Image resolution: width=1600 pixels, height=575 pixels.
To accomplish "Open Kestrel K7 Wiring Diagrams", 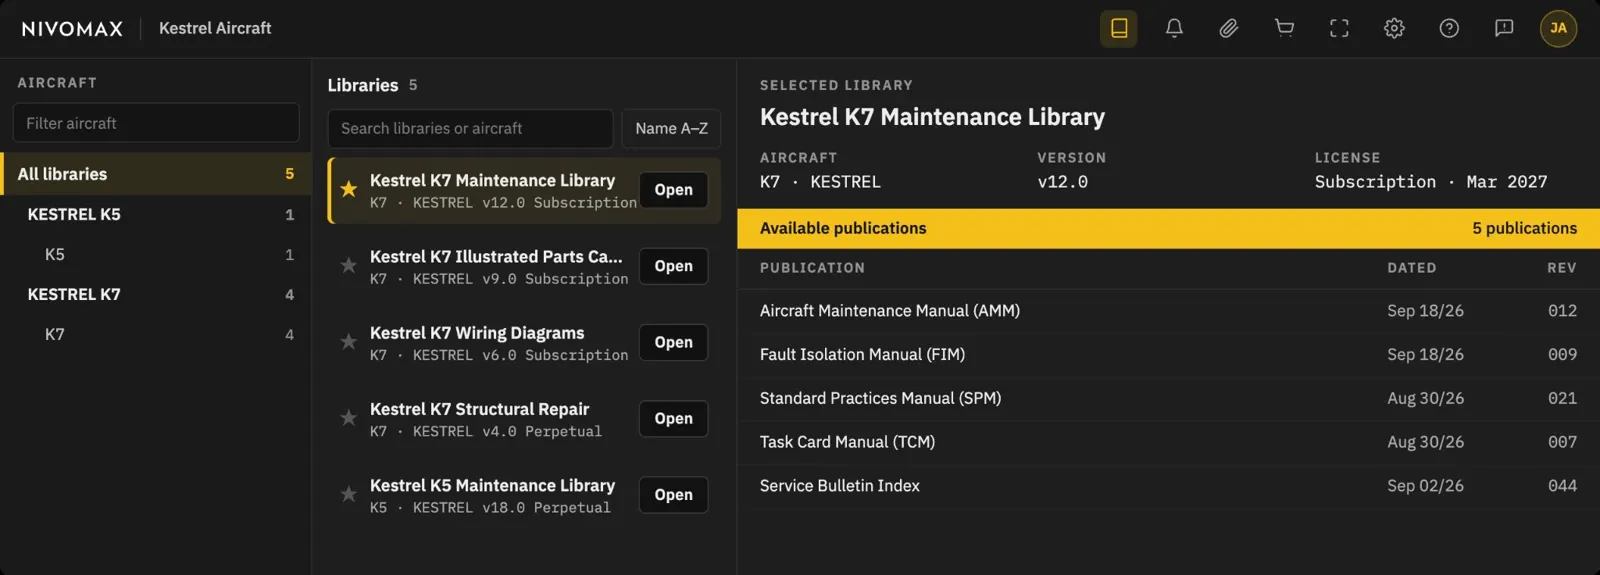I will click(x=673, y=342).
